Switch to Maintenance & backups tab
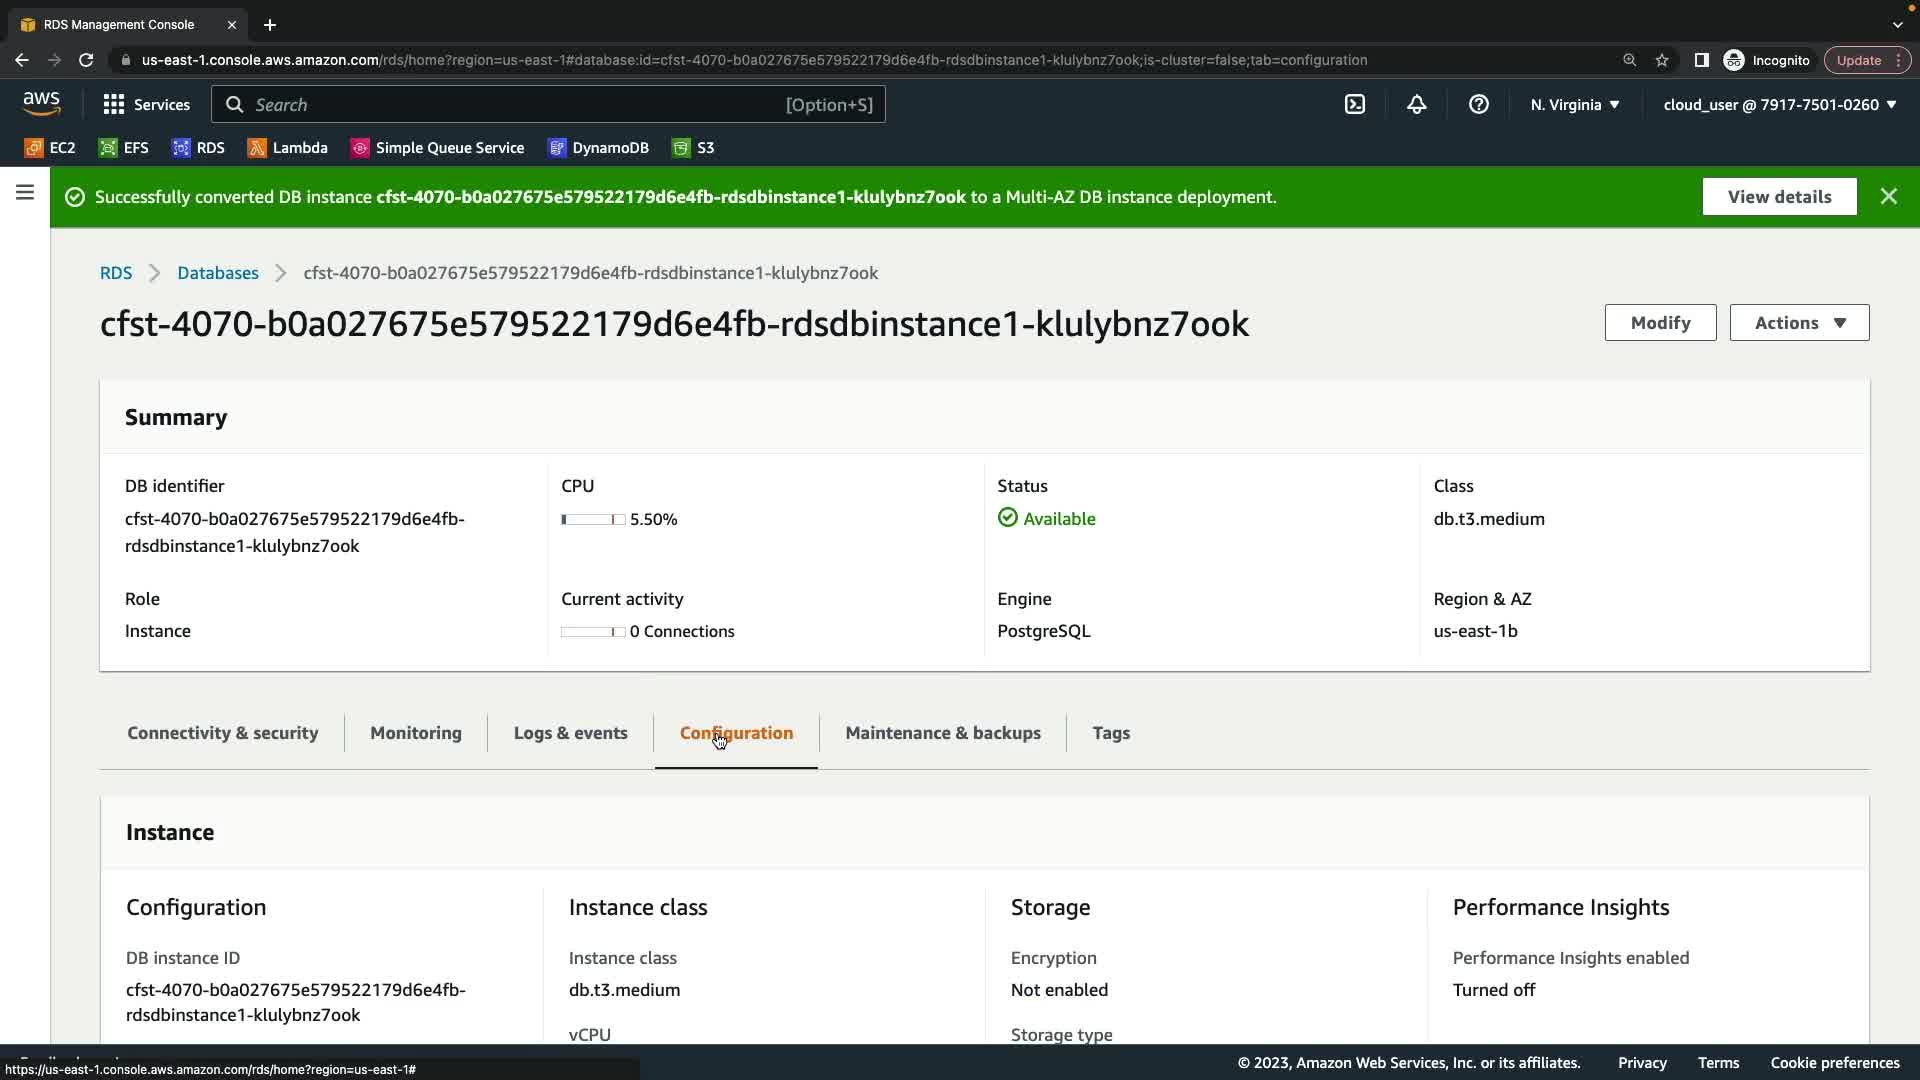 coord(942,733)
